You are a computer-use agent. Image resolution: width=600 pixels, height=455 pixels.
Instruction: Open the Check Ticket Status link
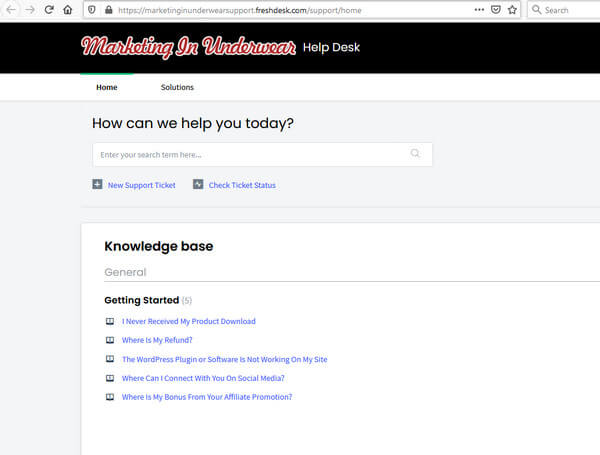point(242,185)
